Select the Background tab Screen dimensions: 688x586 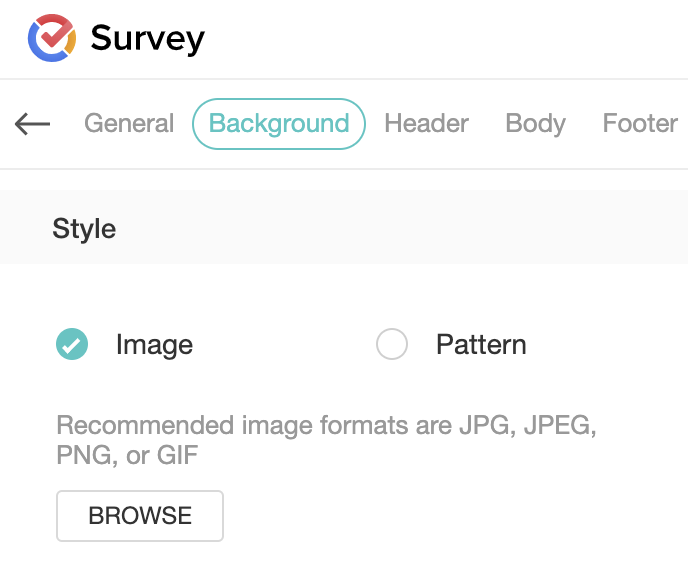click(279, 124)
